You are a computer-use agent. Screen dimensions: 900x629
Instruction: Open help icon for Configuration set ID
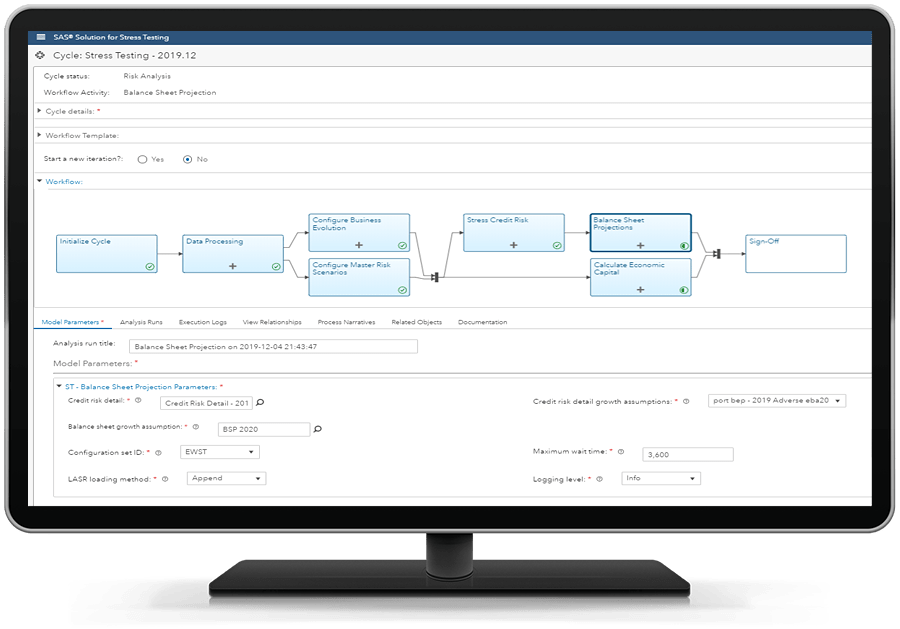(158, 453)
